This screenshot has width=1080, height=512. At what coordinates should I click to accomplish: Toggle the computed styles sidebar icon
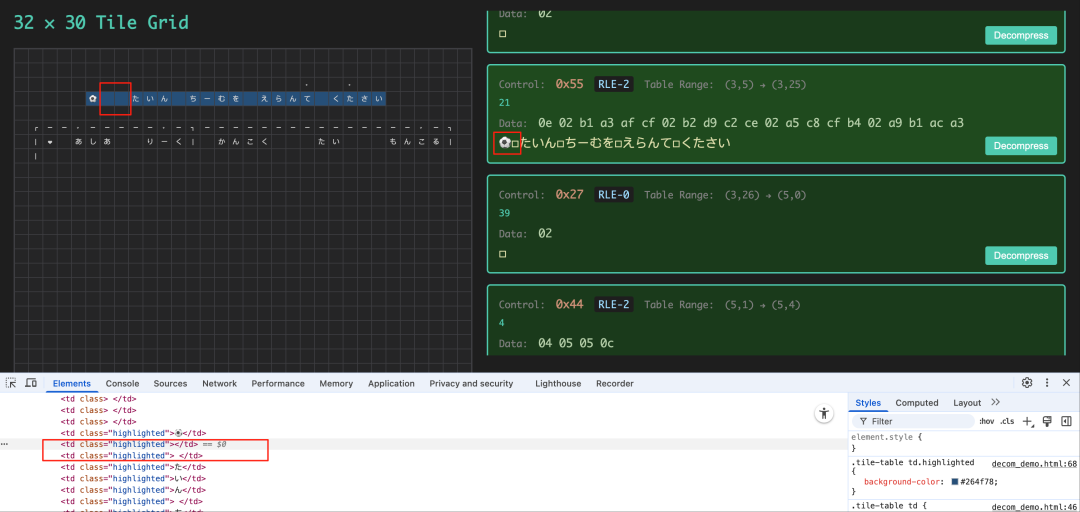(x=1066, y=421)
